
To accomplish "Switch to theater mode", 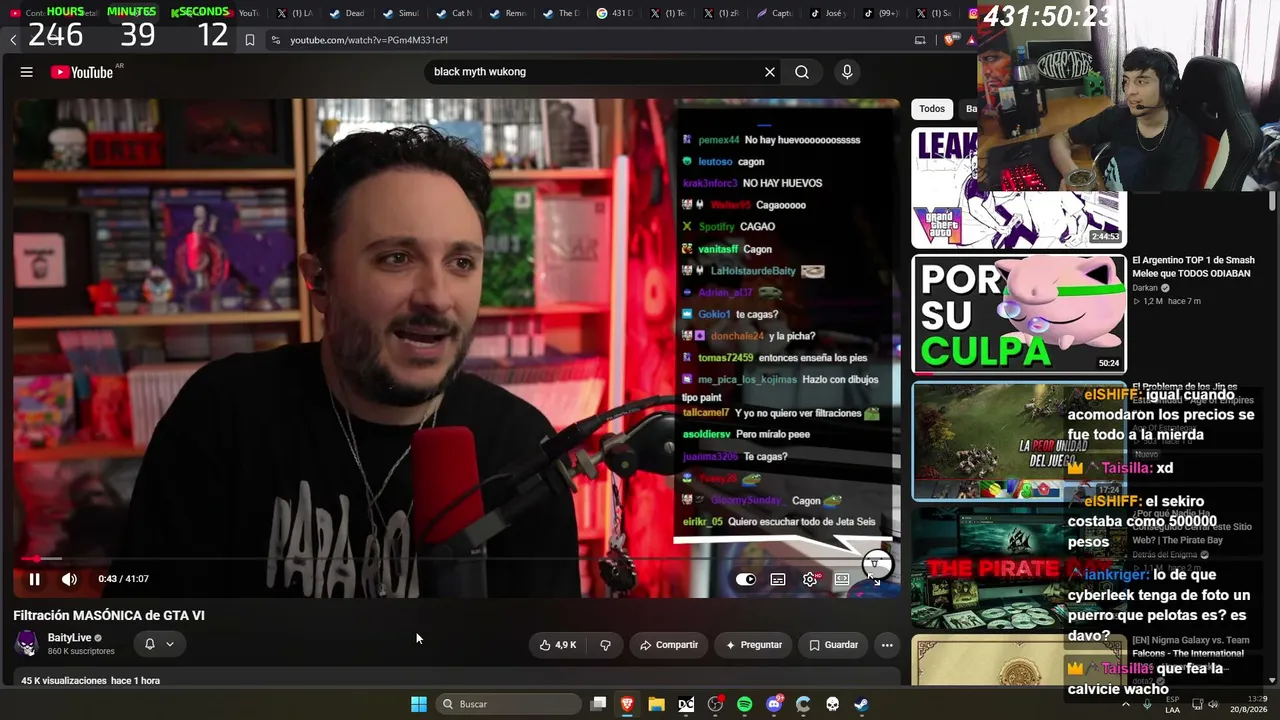I will click(x=842, y=579).
